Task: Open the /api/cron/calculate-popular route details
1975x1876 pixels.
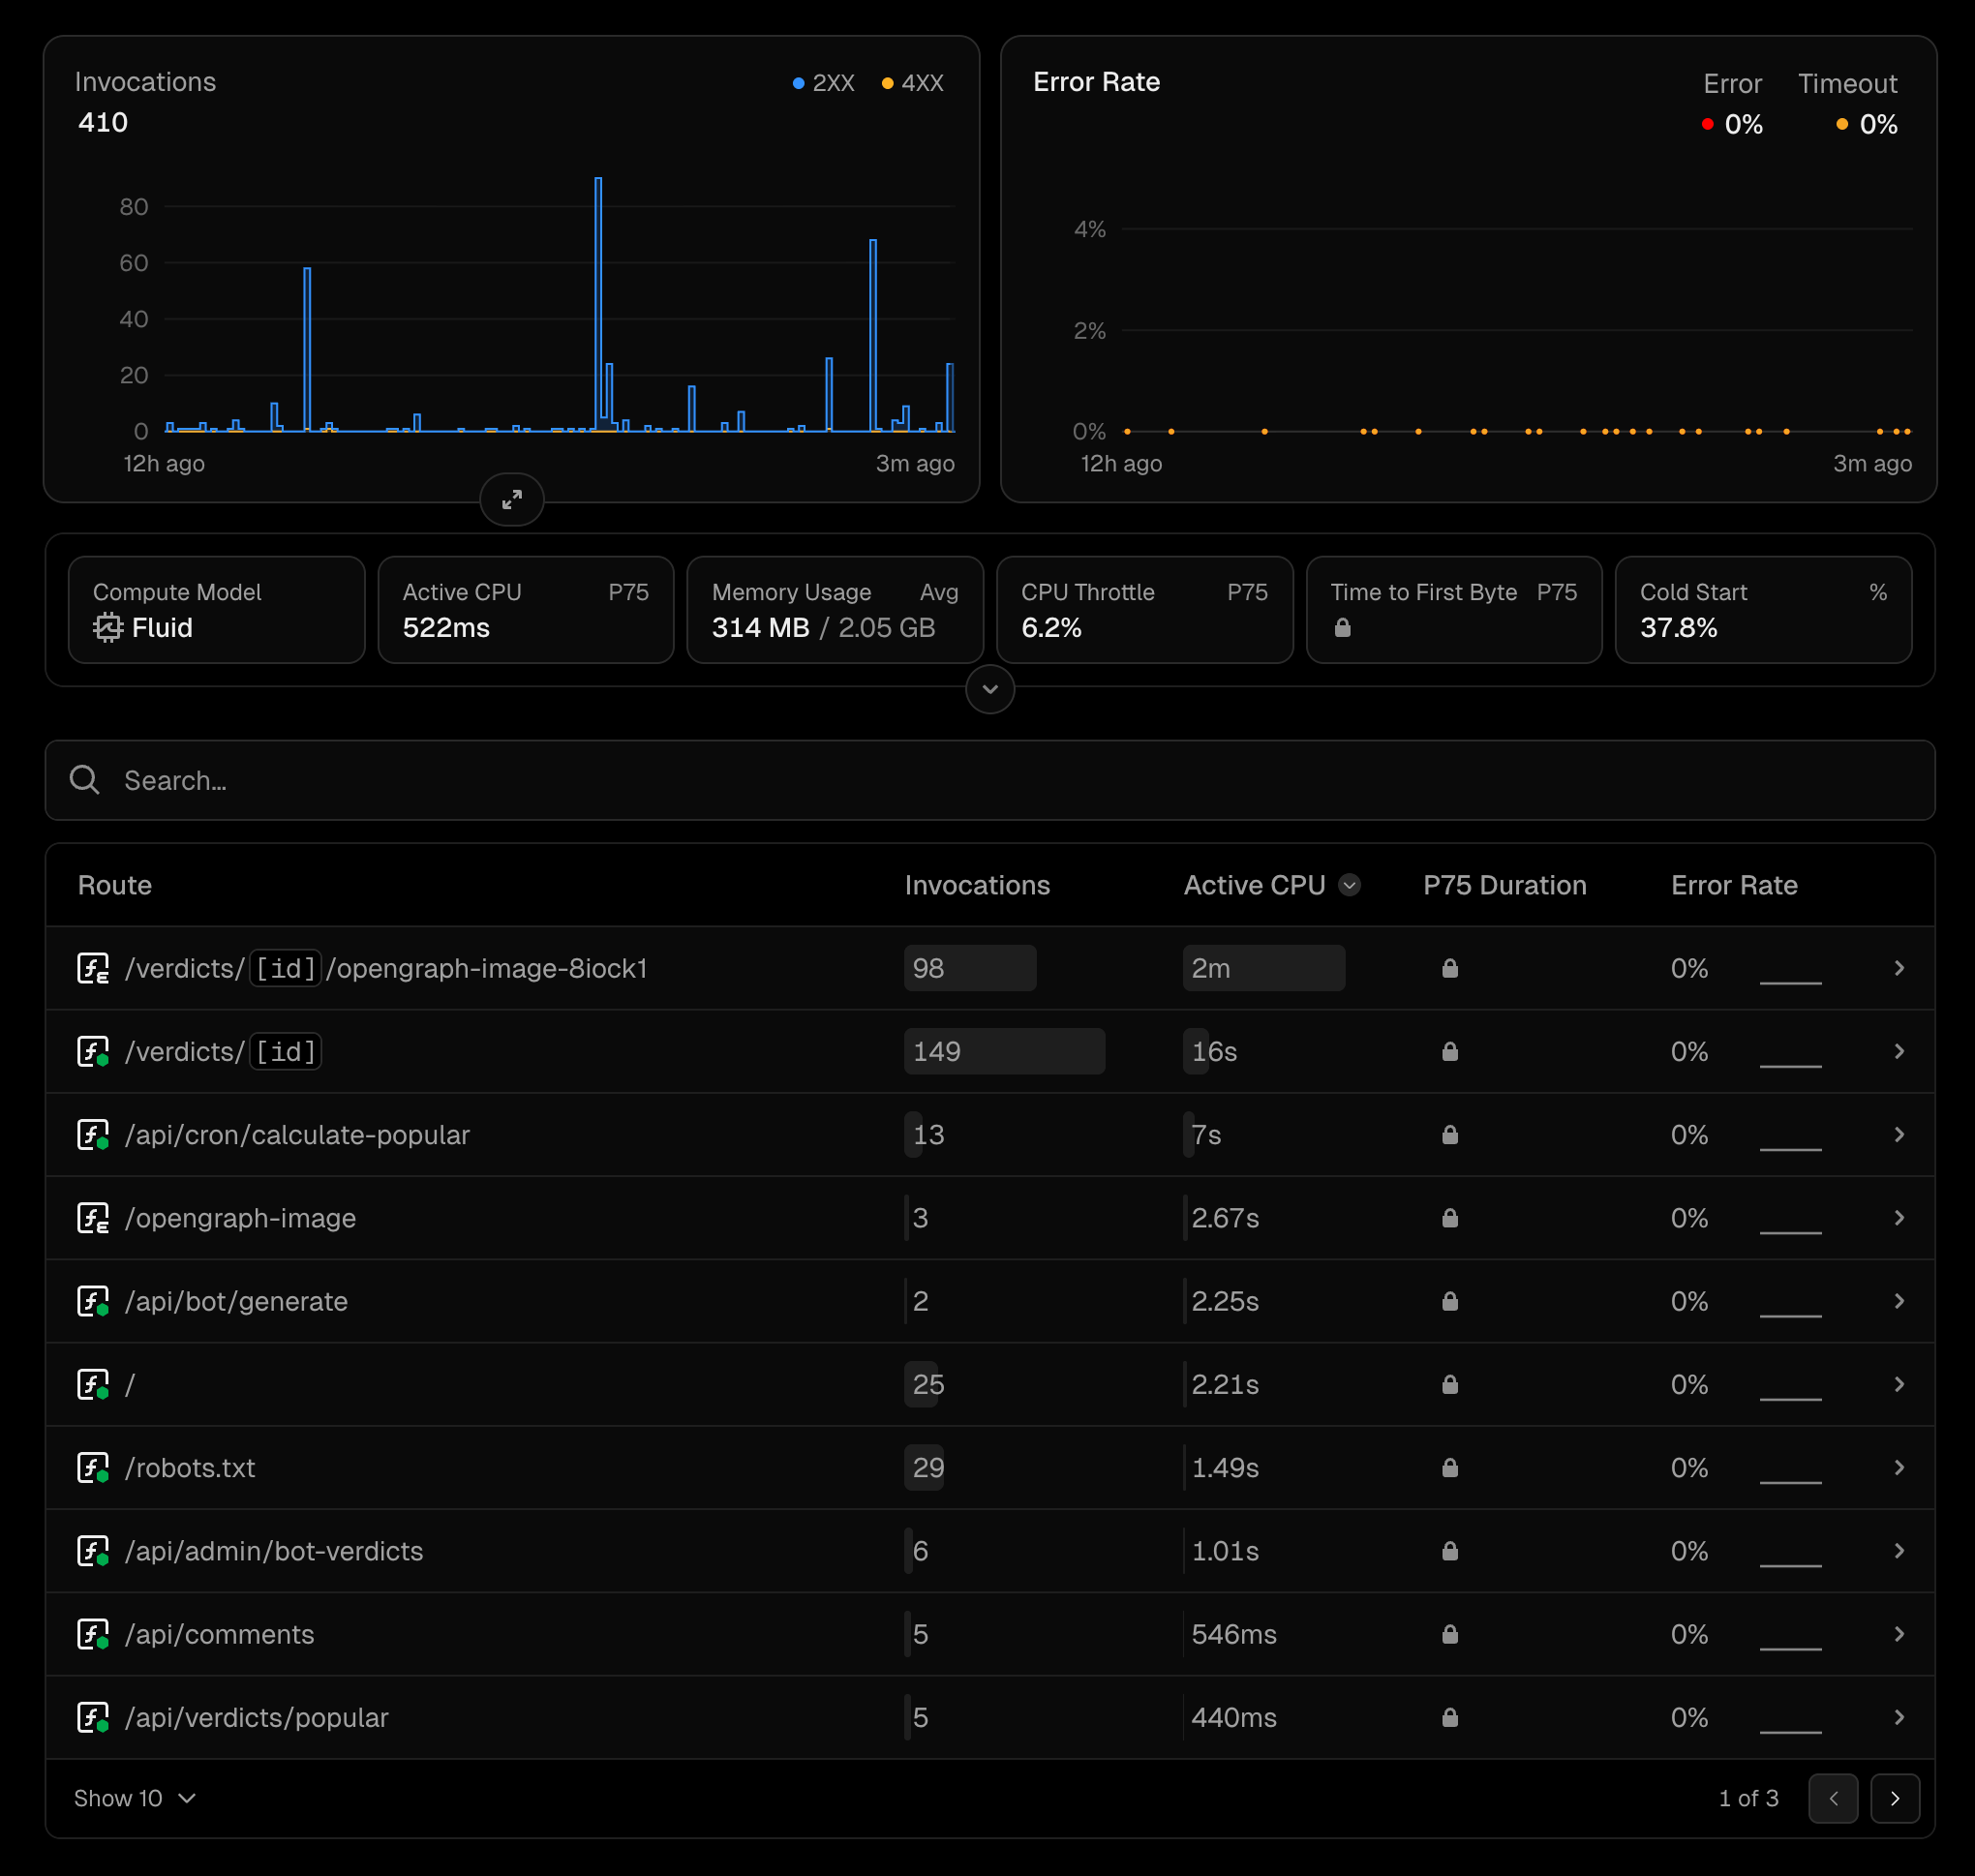Action: [1898, 1134]
